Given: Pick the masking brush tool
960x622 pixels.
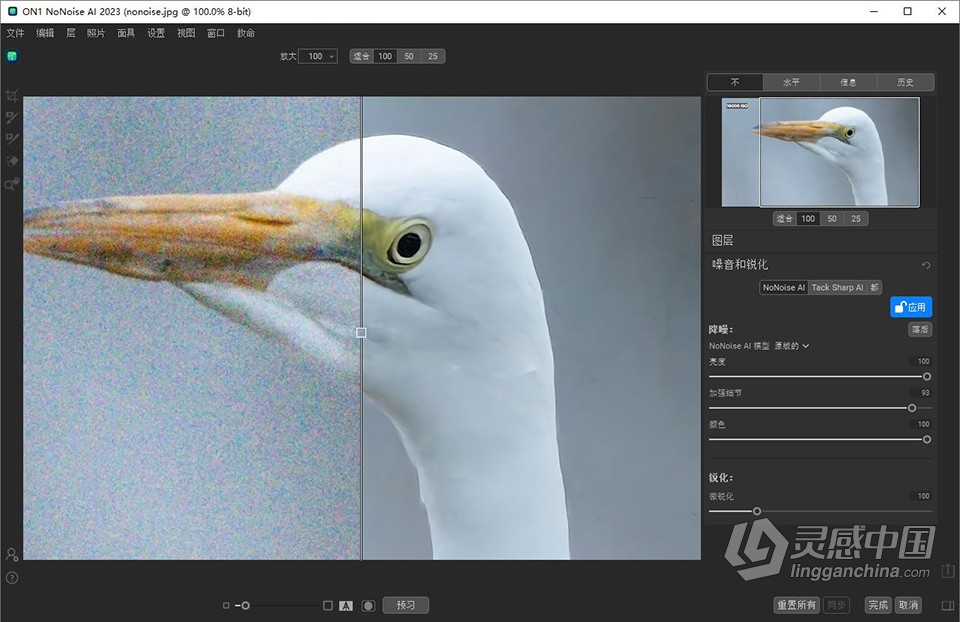Looking at the screenshot, I should point(12,117).
